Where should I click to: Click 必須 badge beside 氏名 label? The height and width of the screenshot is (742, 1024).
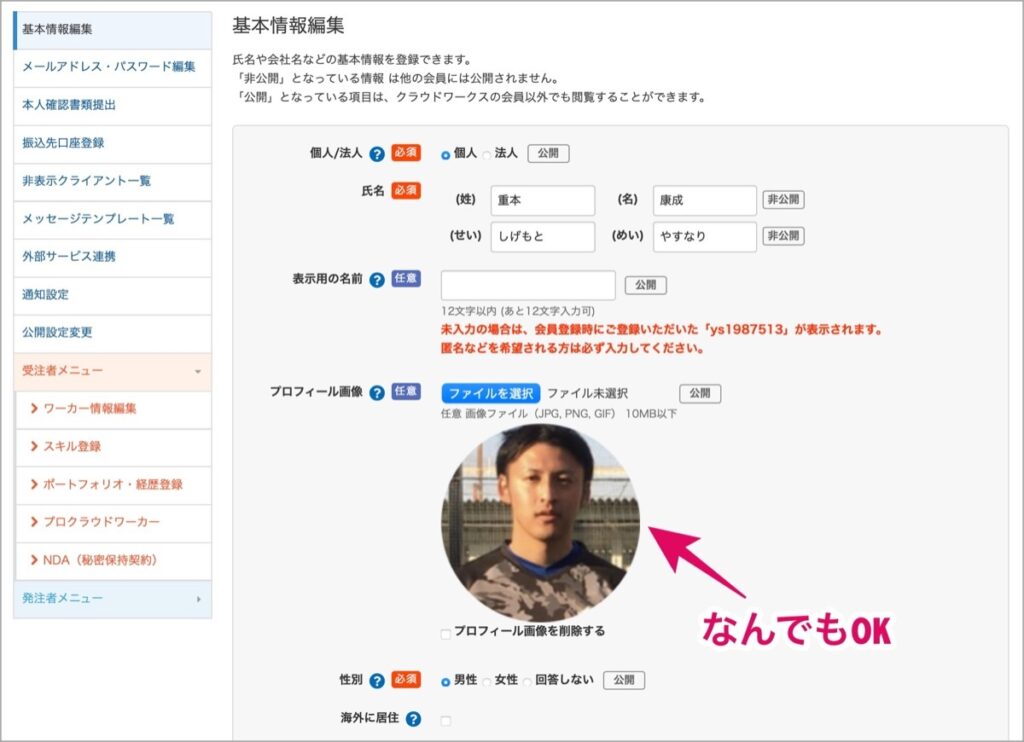click(x=406, y=191)
